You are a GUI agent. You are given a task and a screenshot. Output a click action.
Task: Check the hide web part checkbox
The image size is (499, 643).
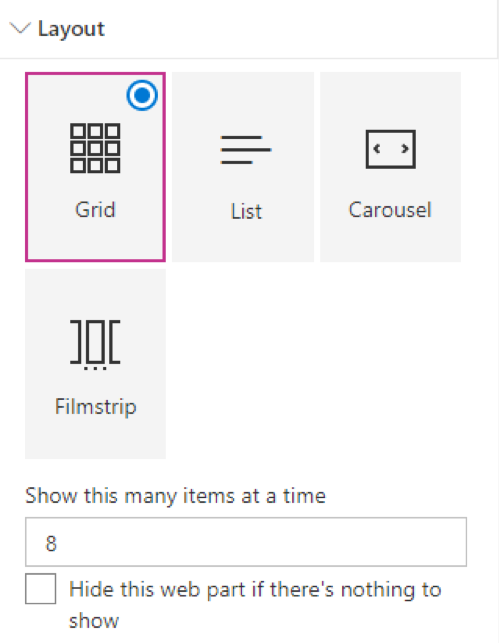pyautogui.click(x=41, y=588)
